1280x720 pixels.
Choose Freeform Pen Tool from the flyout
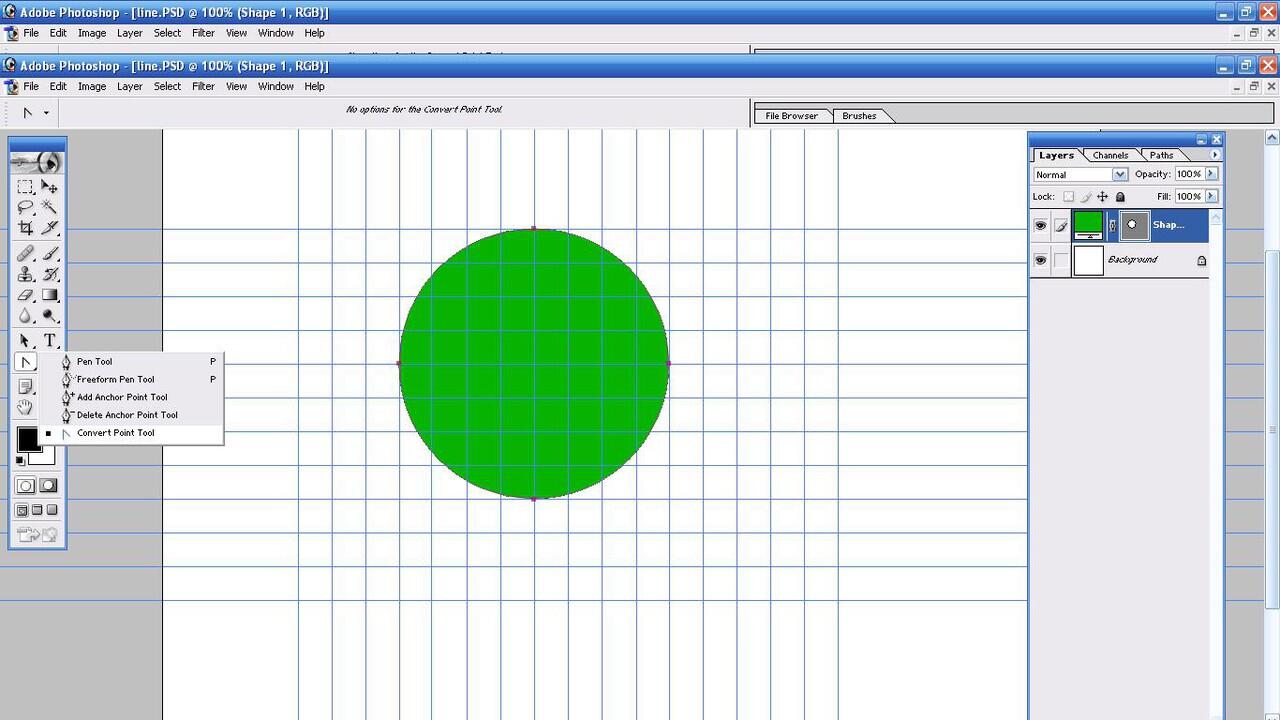115,379
